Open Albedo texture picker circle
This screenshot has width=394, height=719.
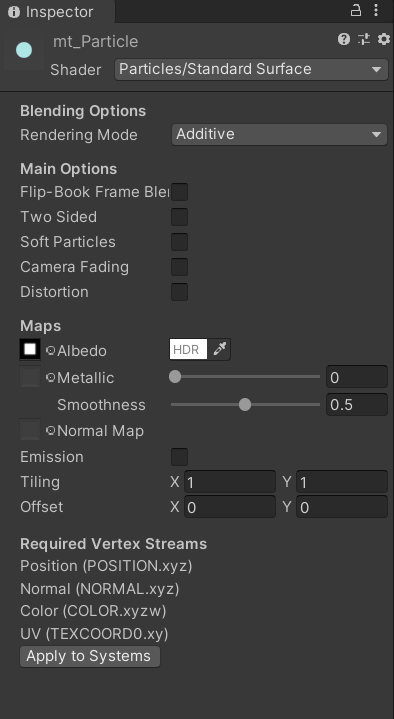click(x=50, y=351)
